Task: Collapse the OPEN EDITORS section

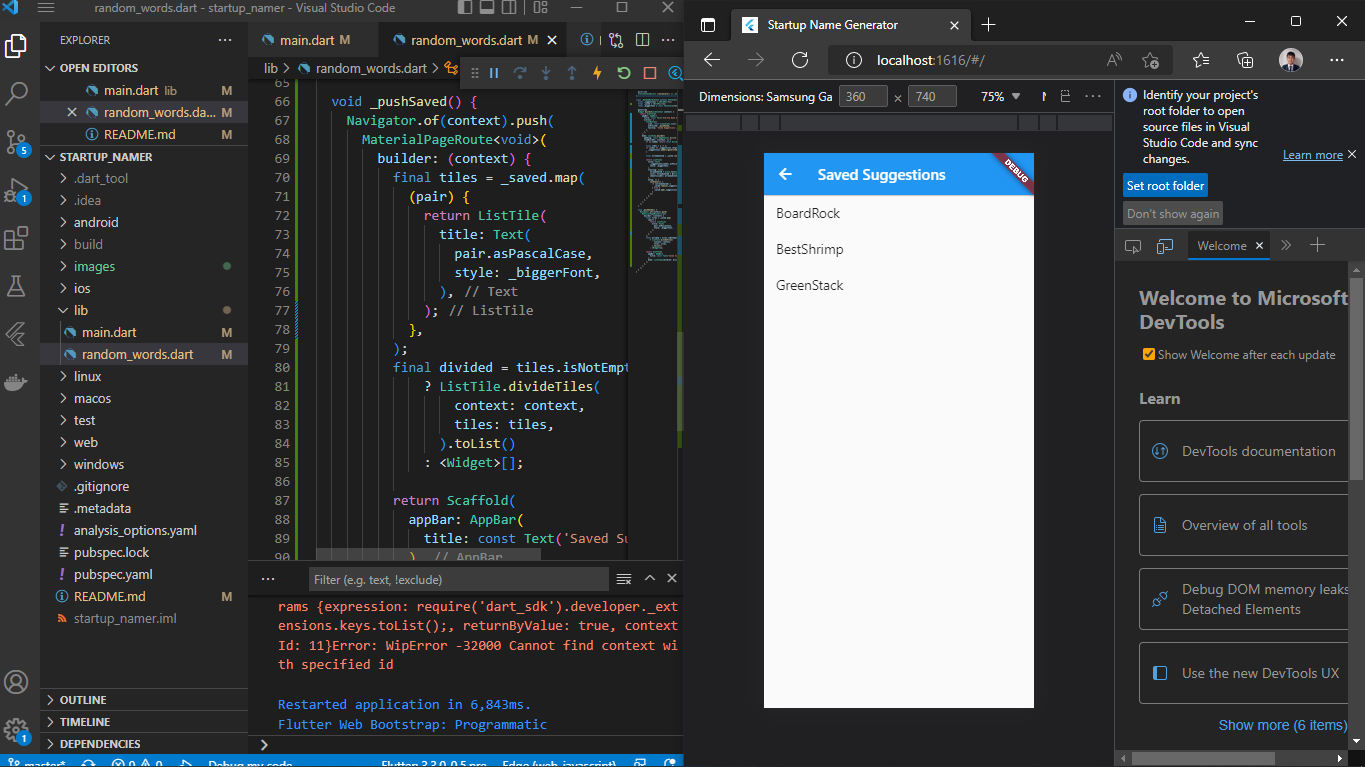Action: [x=144, y=68]
